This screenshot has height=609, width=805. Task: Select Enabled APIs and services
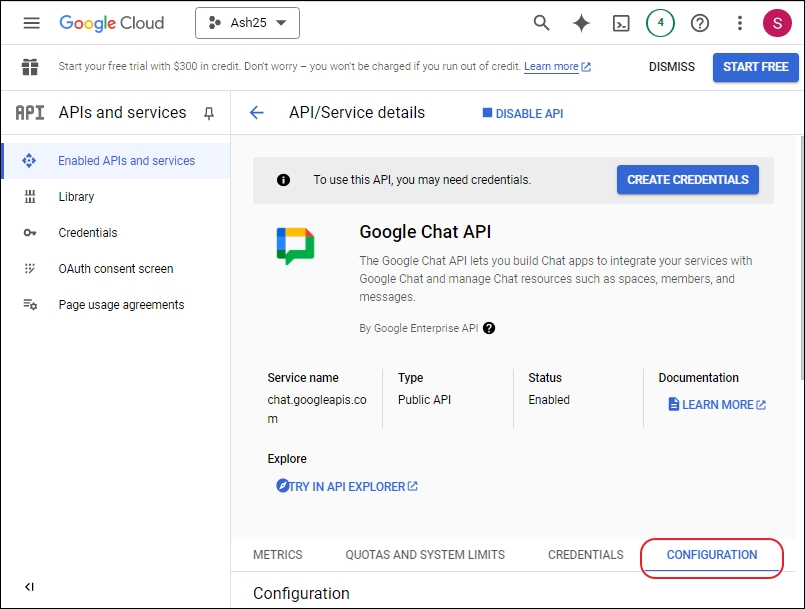[x=117, y=161]
